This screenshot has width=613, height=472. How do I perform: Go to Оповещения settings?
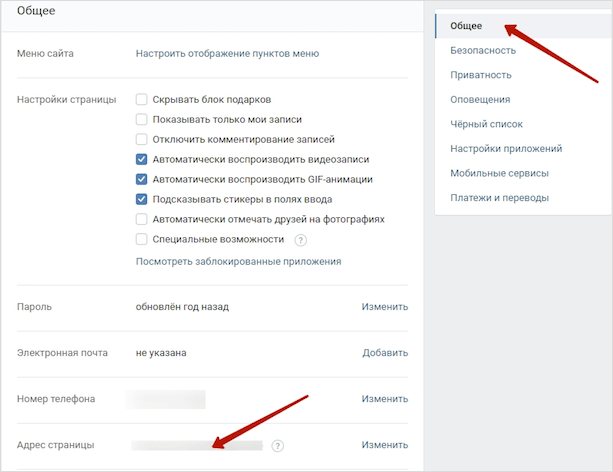(x=480, y=100)
